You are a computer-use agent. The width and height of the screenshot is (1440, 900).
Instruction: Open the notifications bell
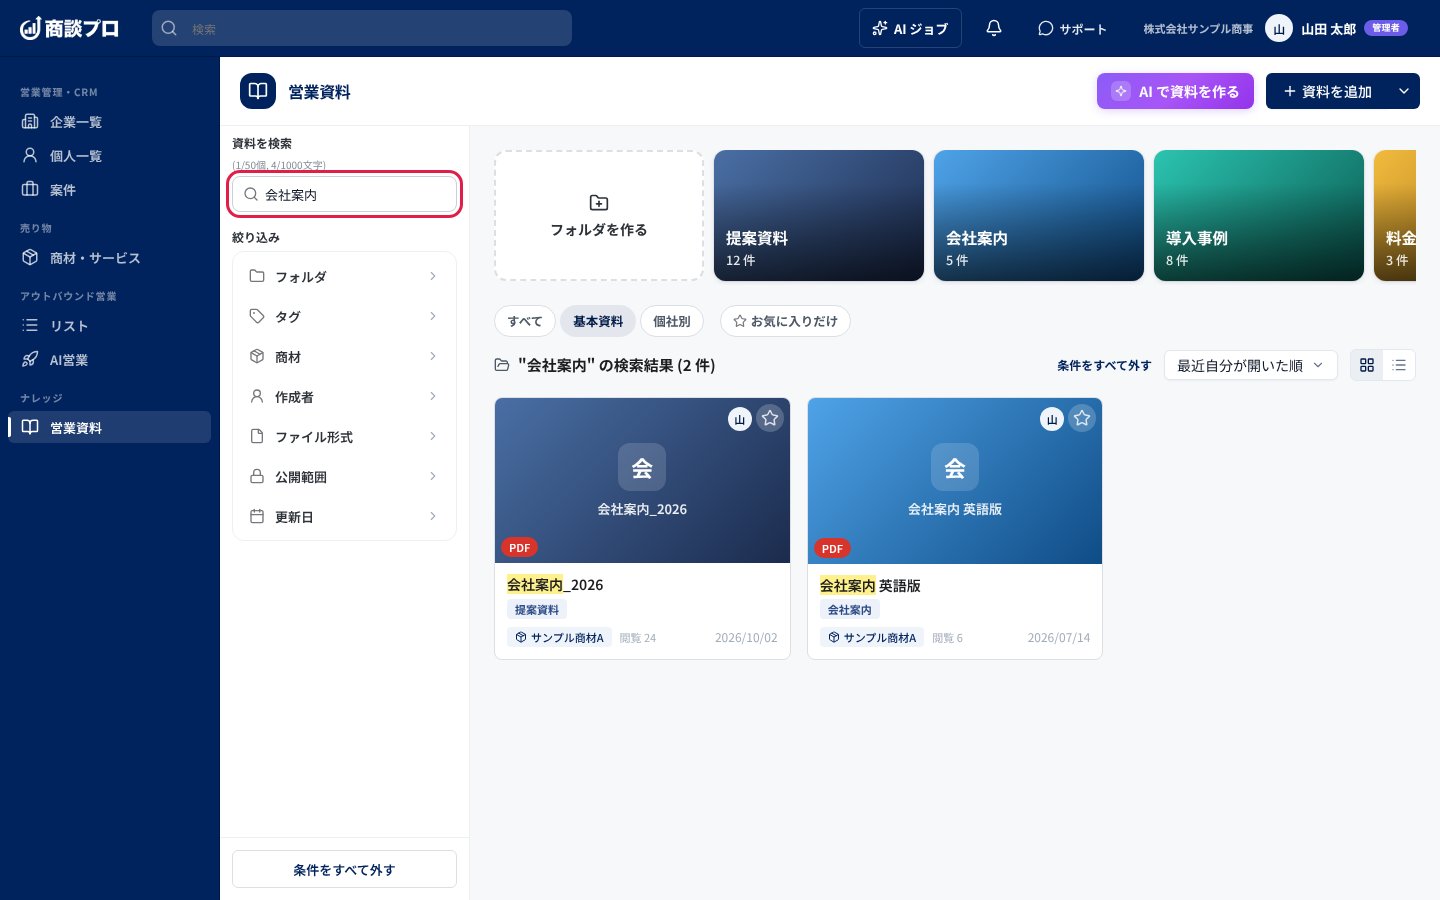(x=994, y=28)
